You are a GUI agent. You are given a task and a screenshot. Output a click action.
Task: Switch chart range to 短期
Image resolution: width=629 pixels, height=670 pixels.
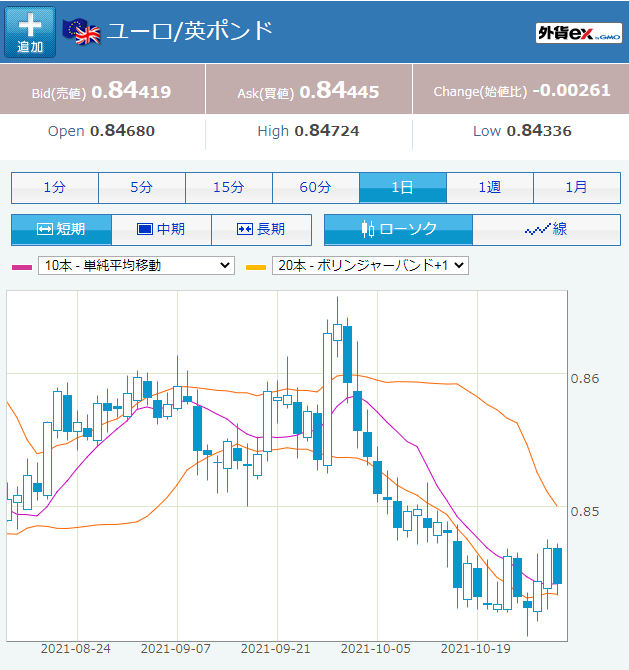62,229
